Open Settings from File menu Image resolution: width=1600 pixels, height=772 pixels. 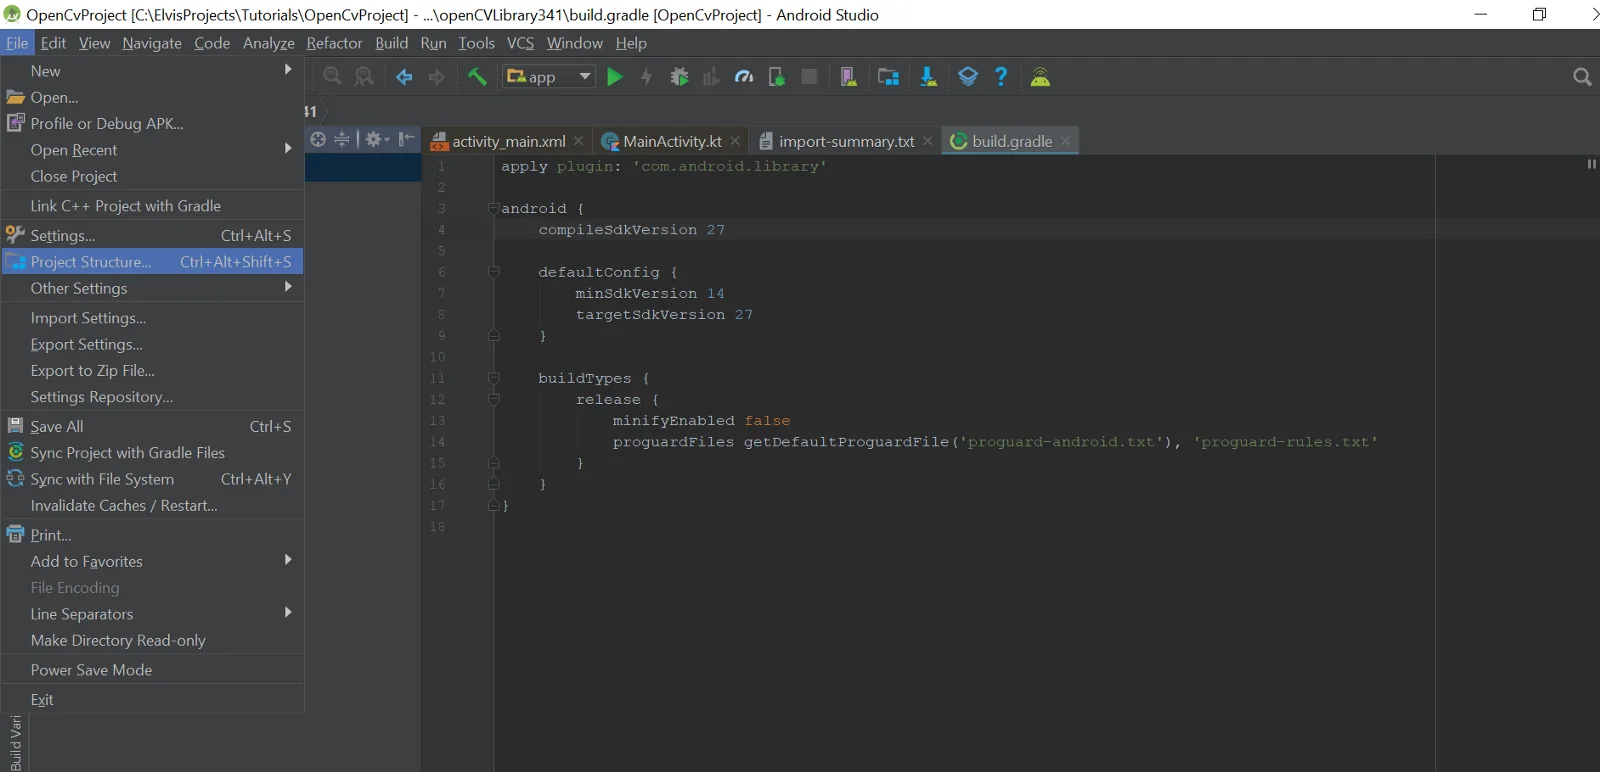[152, 235]
